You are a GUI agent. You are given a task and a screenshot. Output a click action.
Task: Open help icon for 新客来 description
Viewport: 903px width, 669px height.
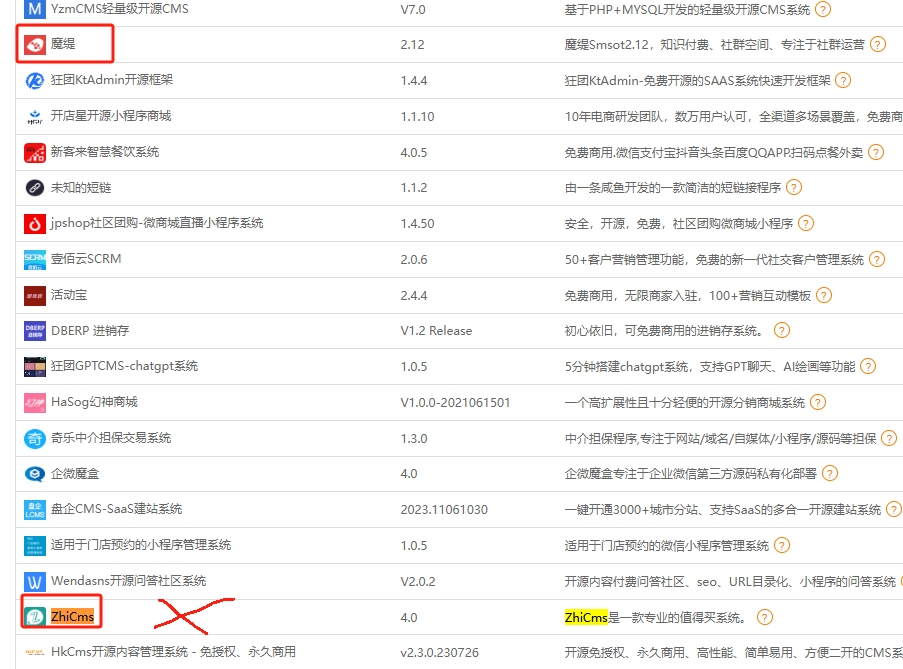[x=876, y=153]
